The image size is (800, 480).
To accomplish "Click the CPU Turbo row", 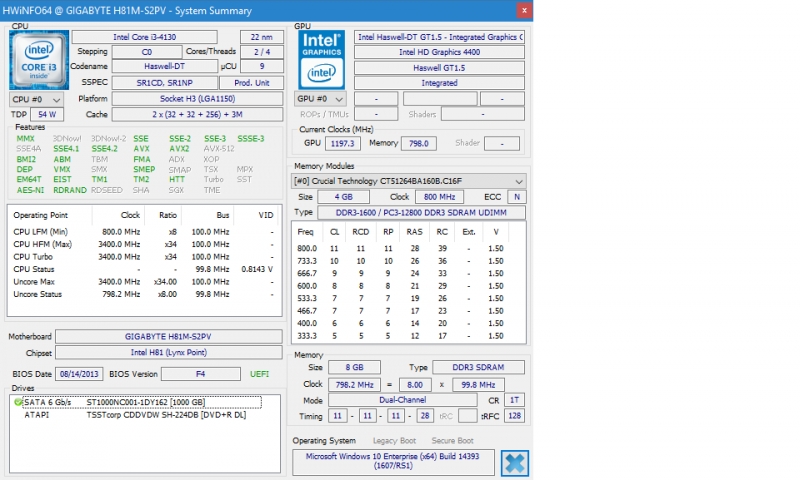I will 143,257.
